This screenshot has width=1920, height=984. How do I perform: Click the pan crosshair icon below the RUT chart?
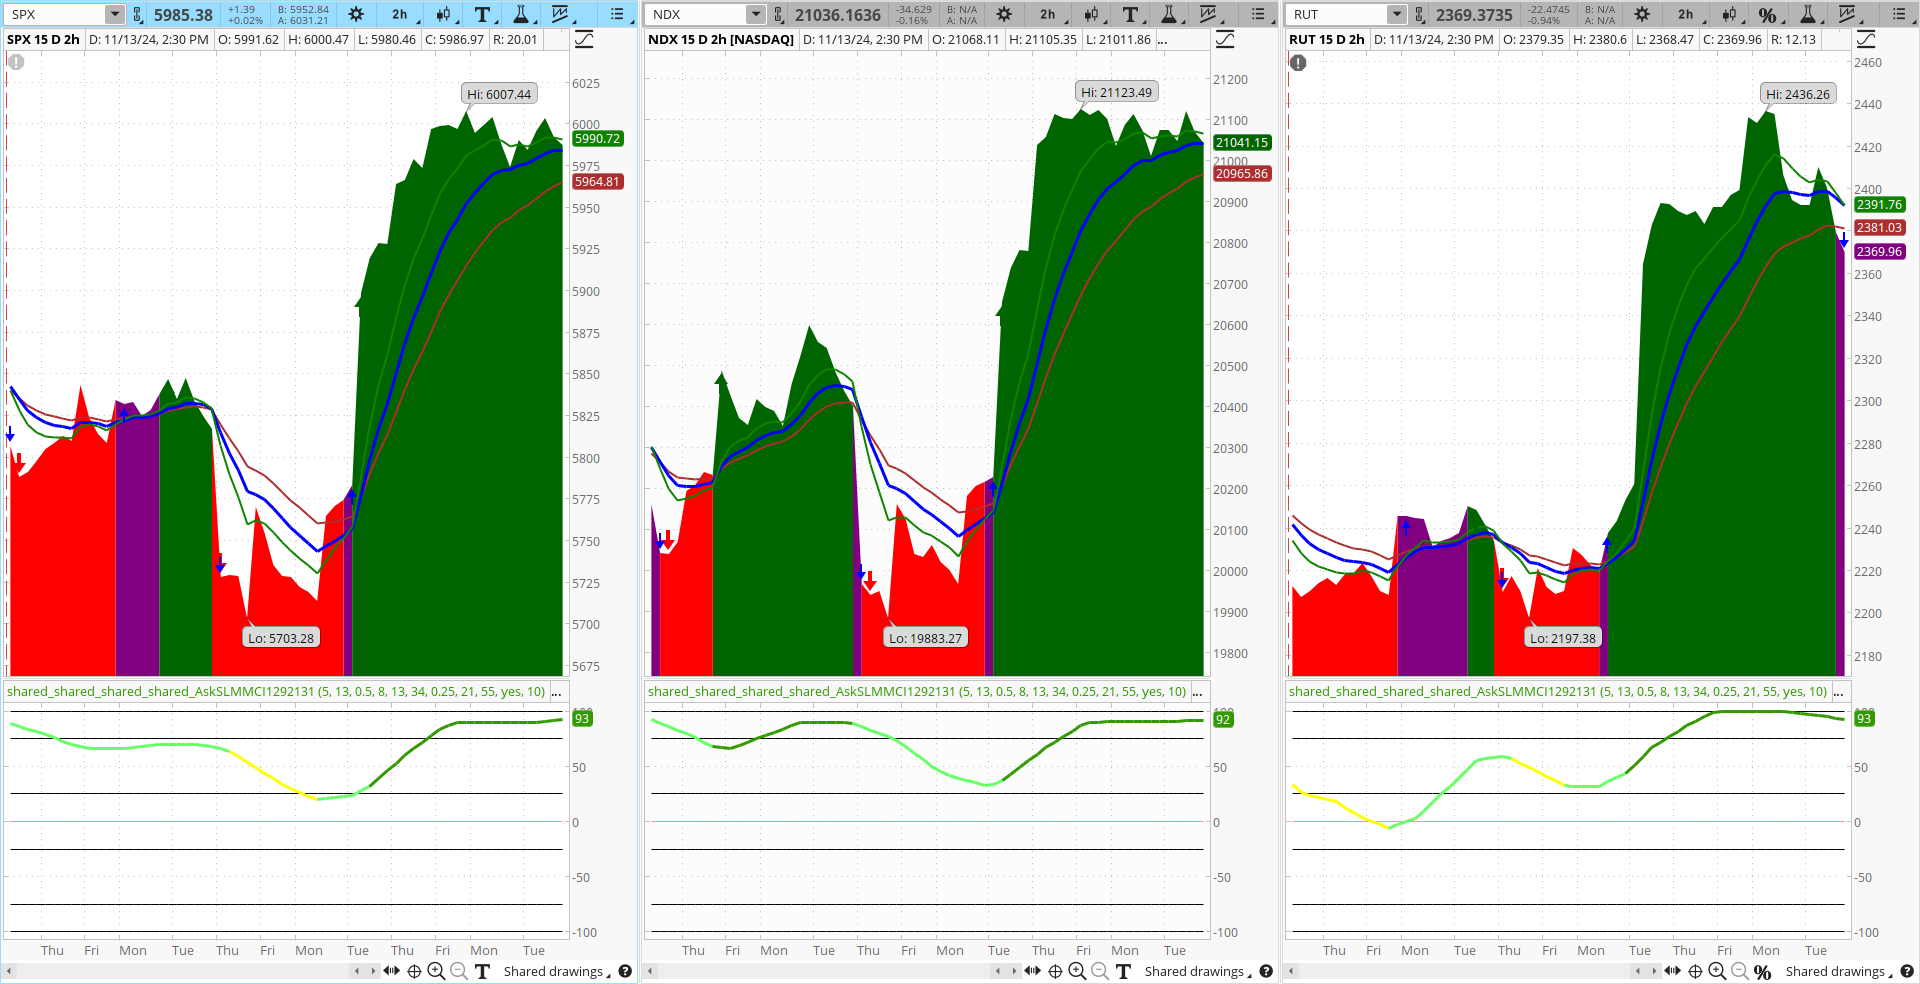[x=1696, y=971]
